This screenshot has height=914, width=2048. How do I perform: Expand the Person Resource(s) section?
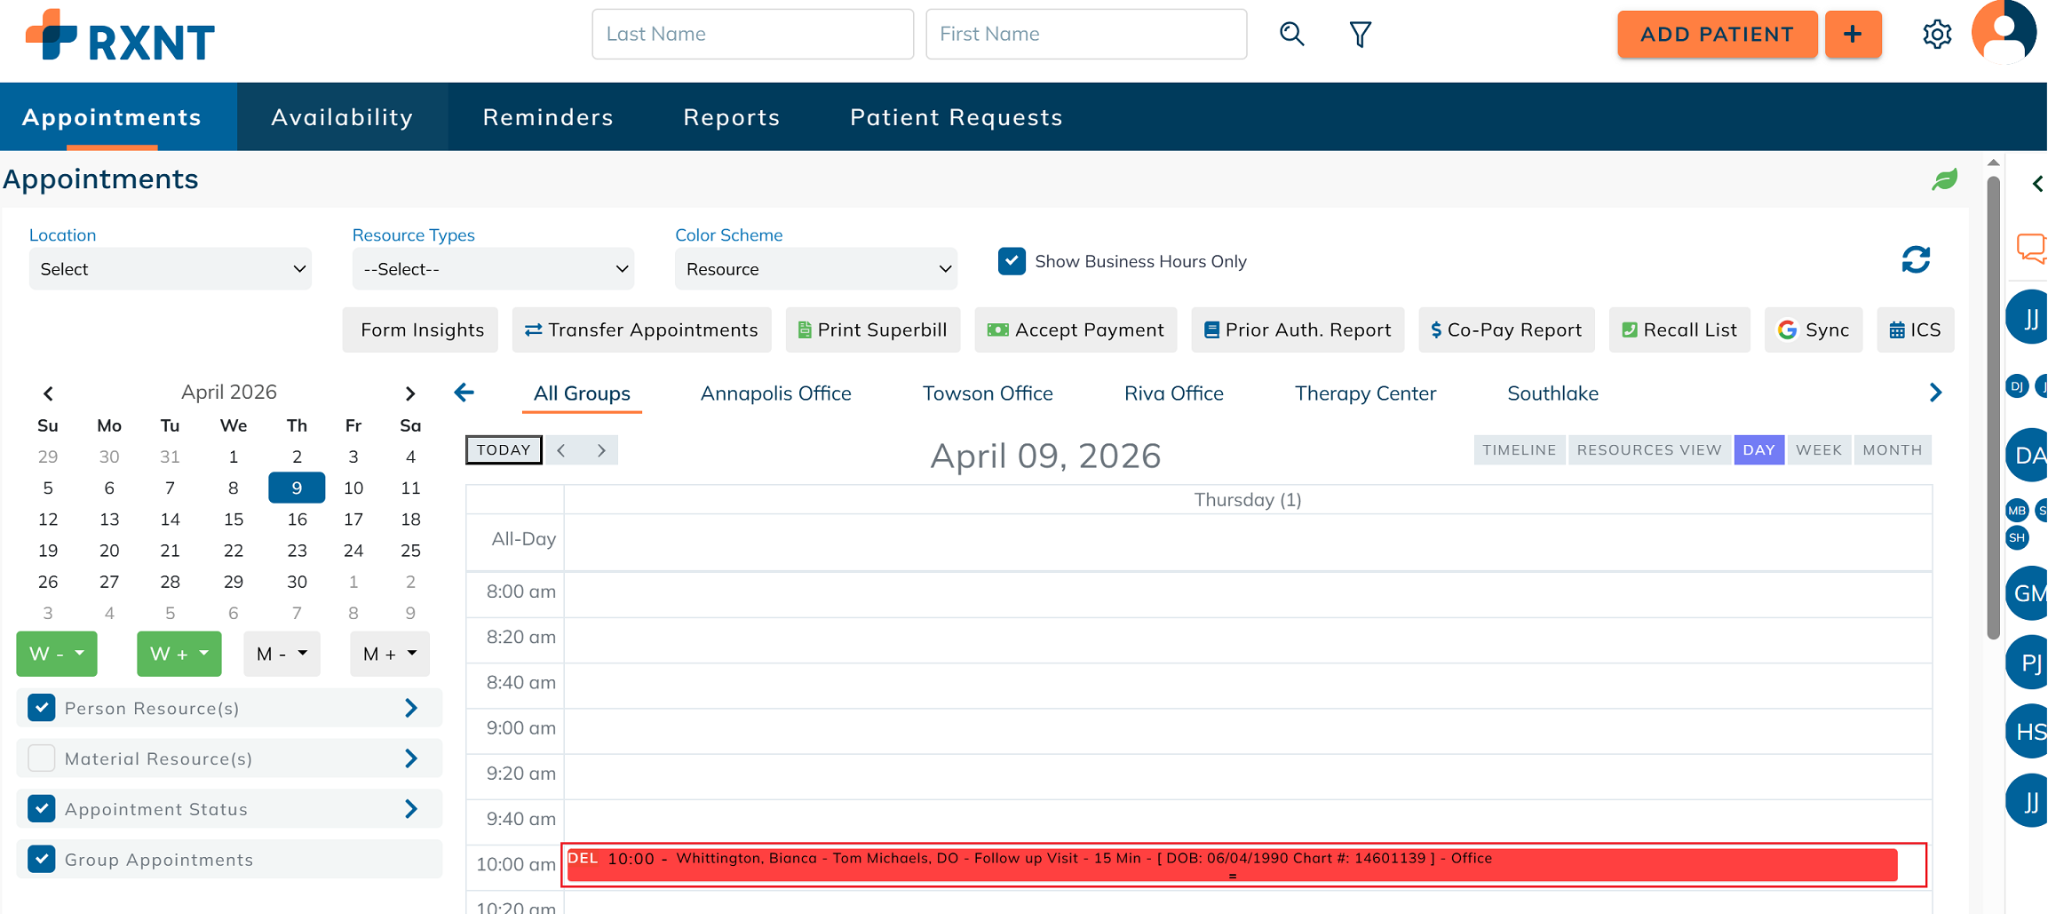point(411,708)
